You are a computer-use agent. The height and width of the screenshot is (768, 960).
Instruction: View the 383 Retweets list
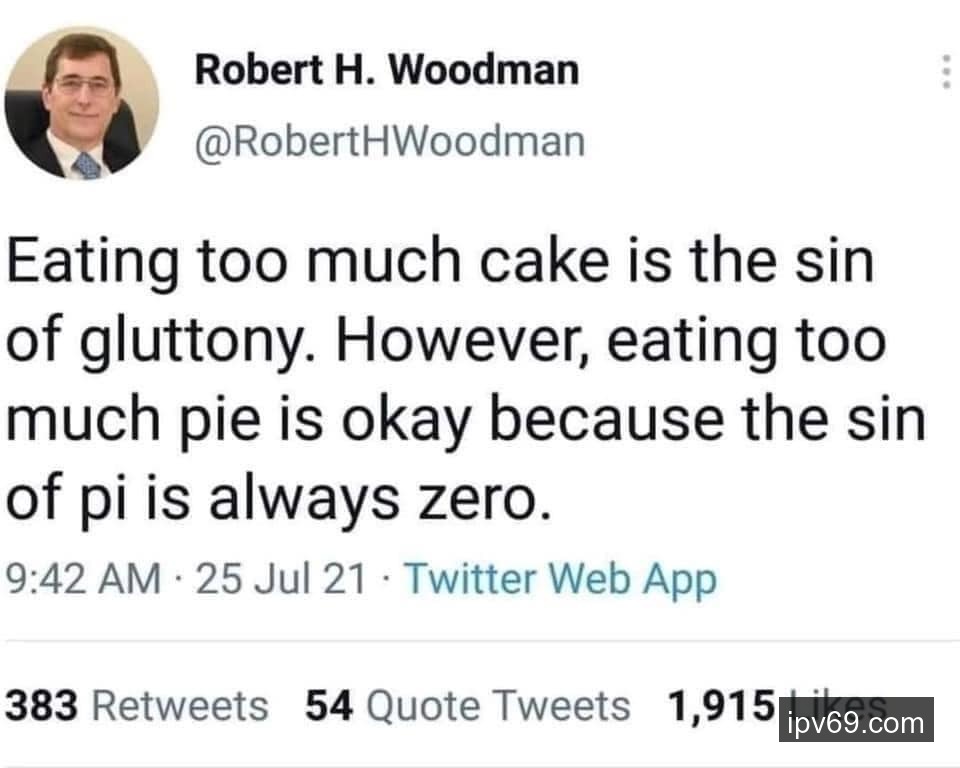pos(137,706)
